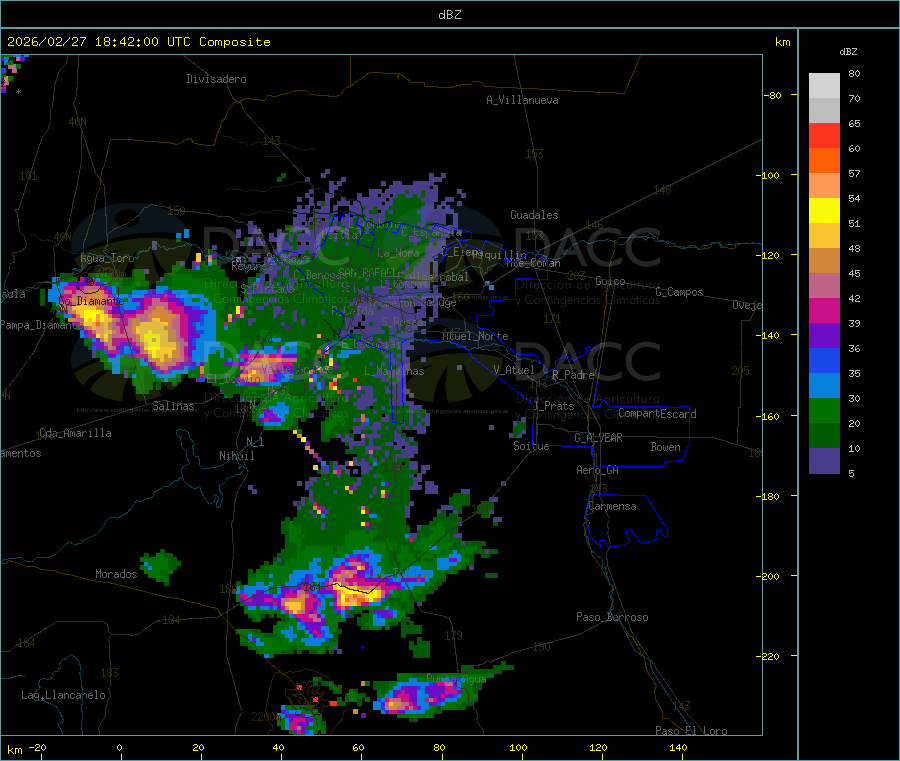900x761 pixels.
Task: Click the km label at top right
Action: (x=782, y=42)
